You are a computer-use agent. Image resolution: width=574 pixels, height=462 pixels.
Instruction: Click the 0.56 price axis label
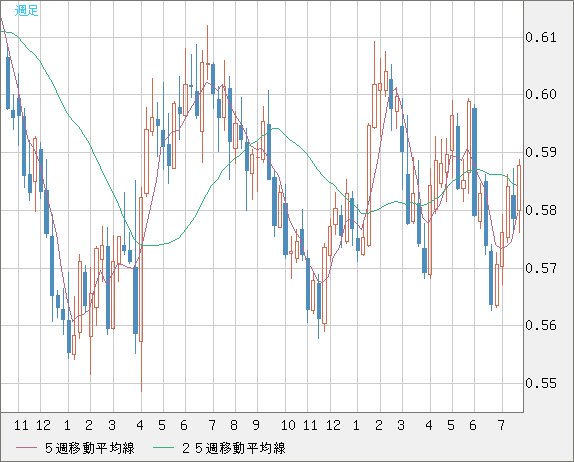(541, 325)
